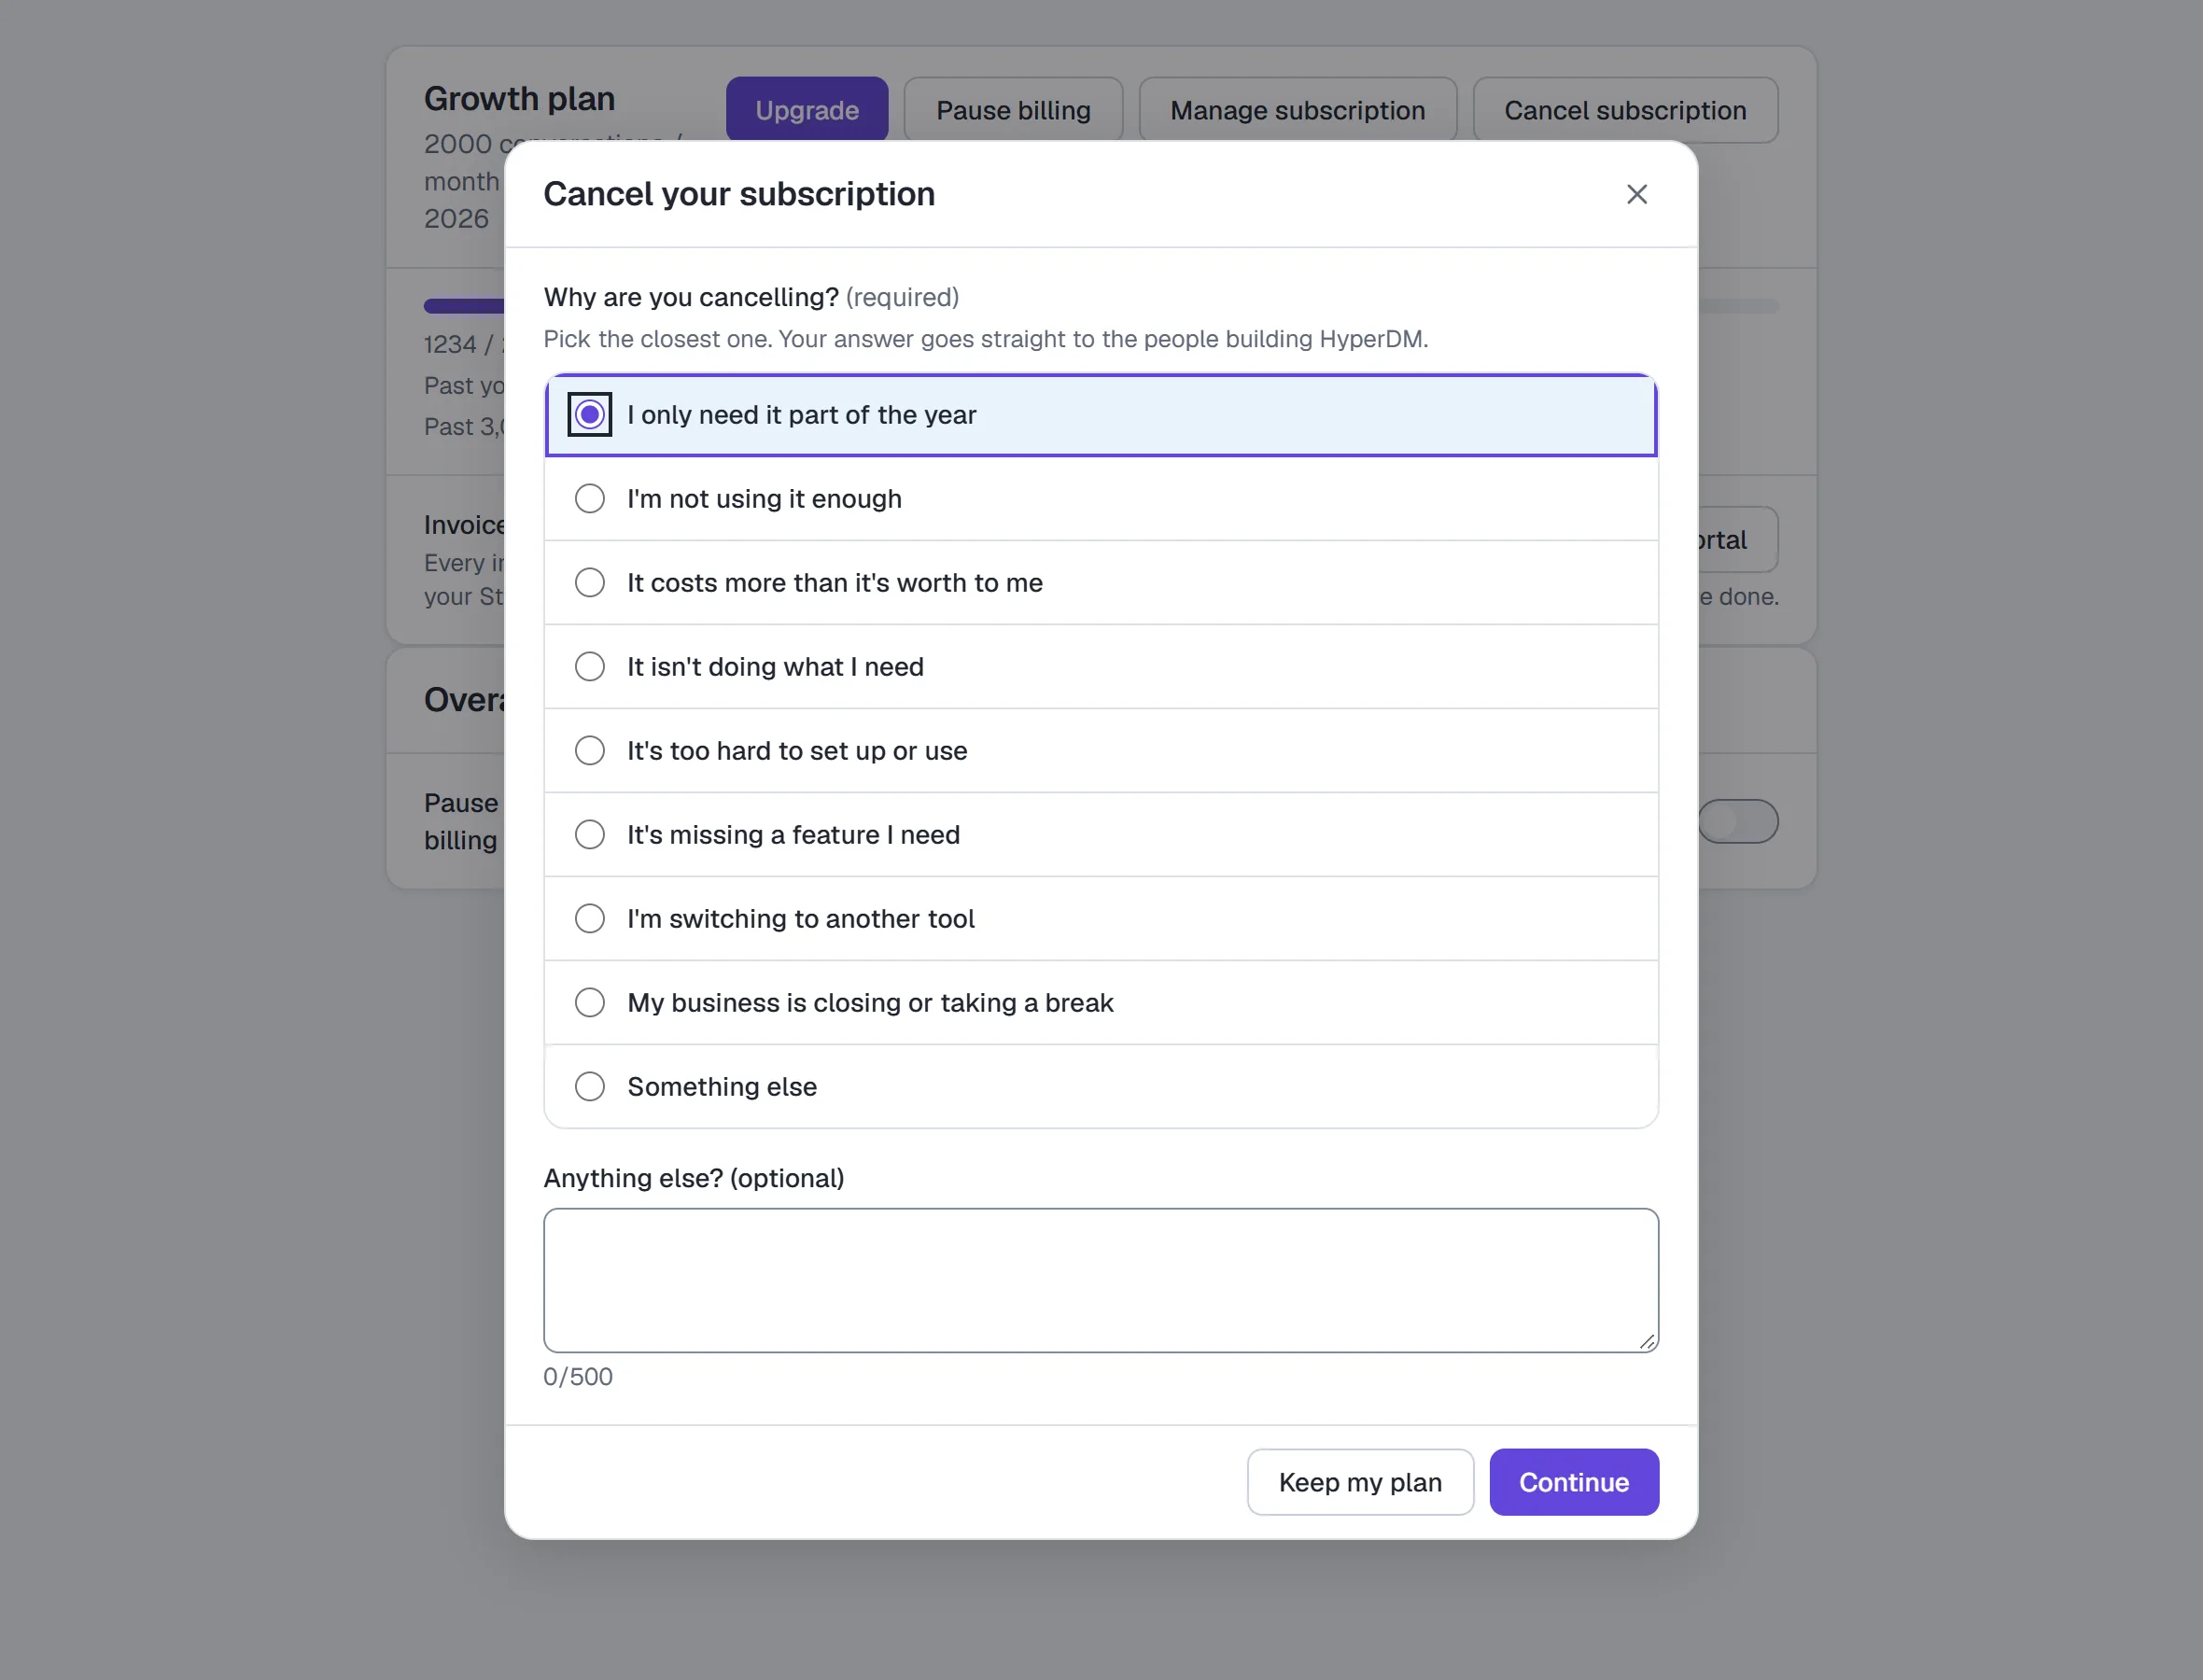Click the Keep my plan button
Image resolution: width=2203 pixels, height=1680 pixels.
1360,1482
